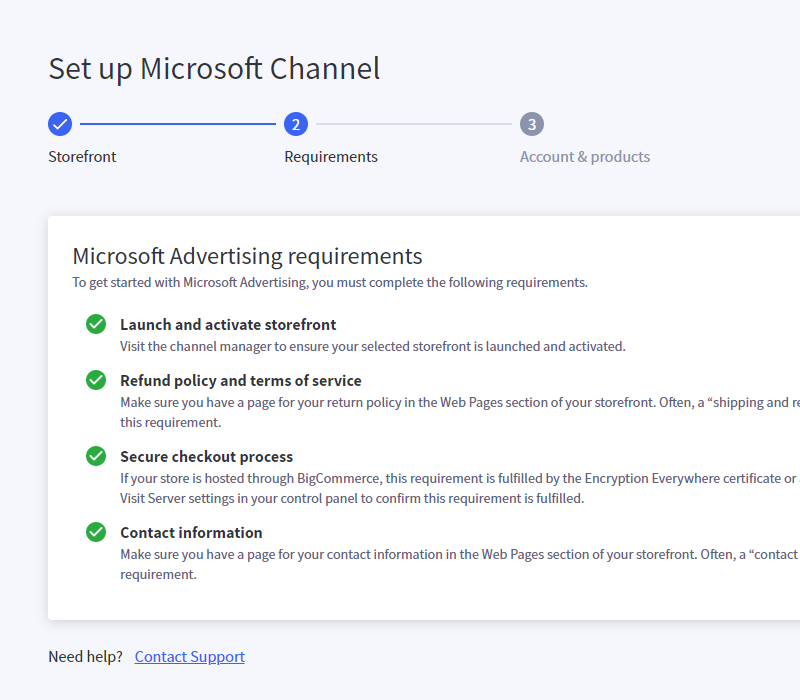Viewport: 800px width, 700px height.
Task: Click line 'If your store is hosted through BigCommerce'
Action: 460,479
